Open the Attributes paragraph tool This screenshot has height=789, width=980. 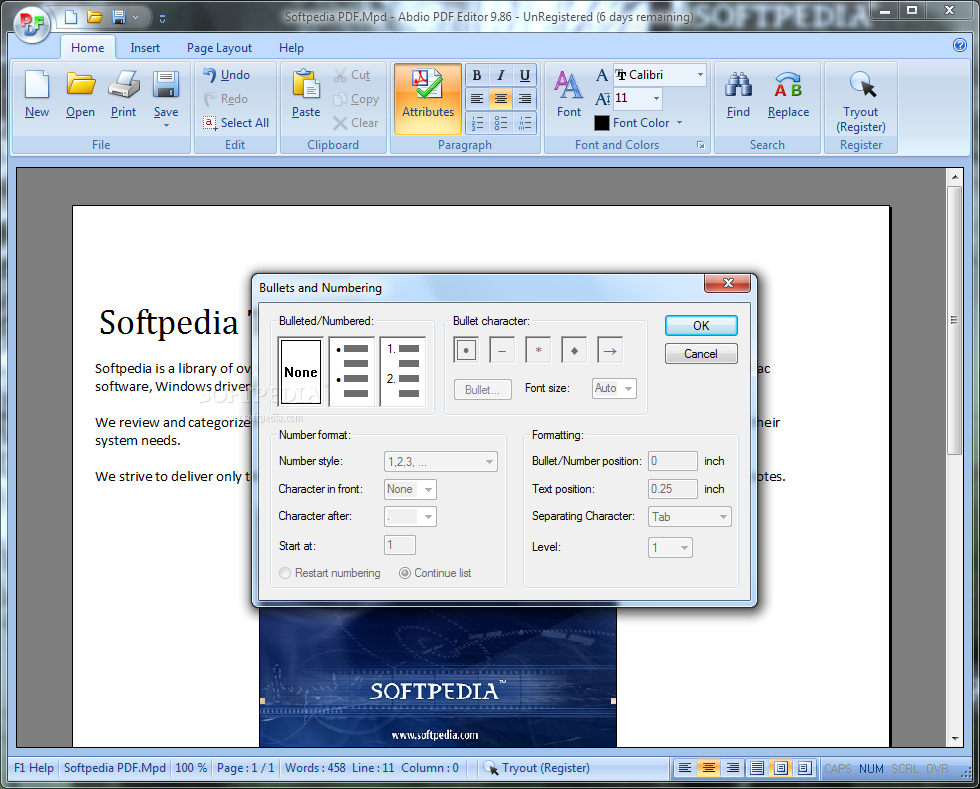(x=428, y=99)
